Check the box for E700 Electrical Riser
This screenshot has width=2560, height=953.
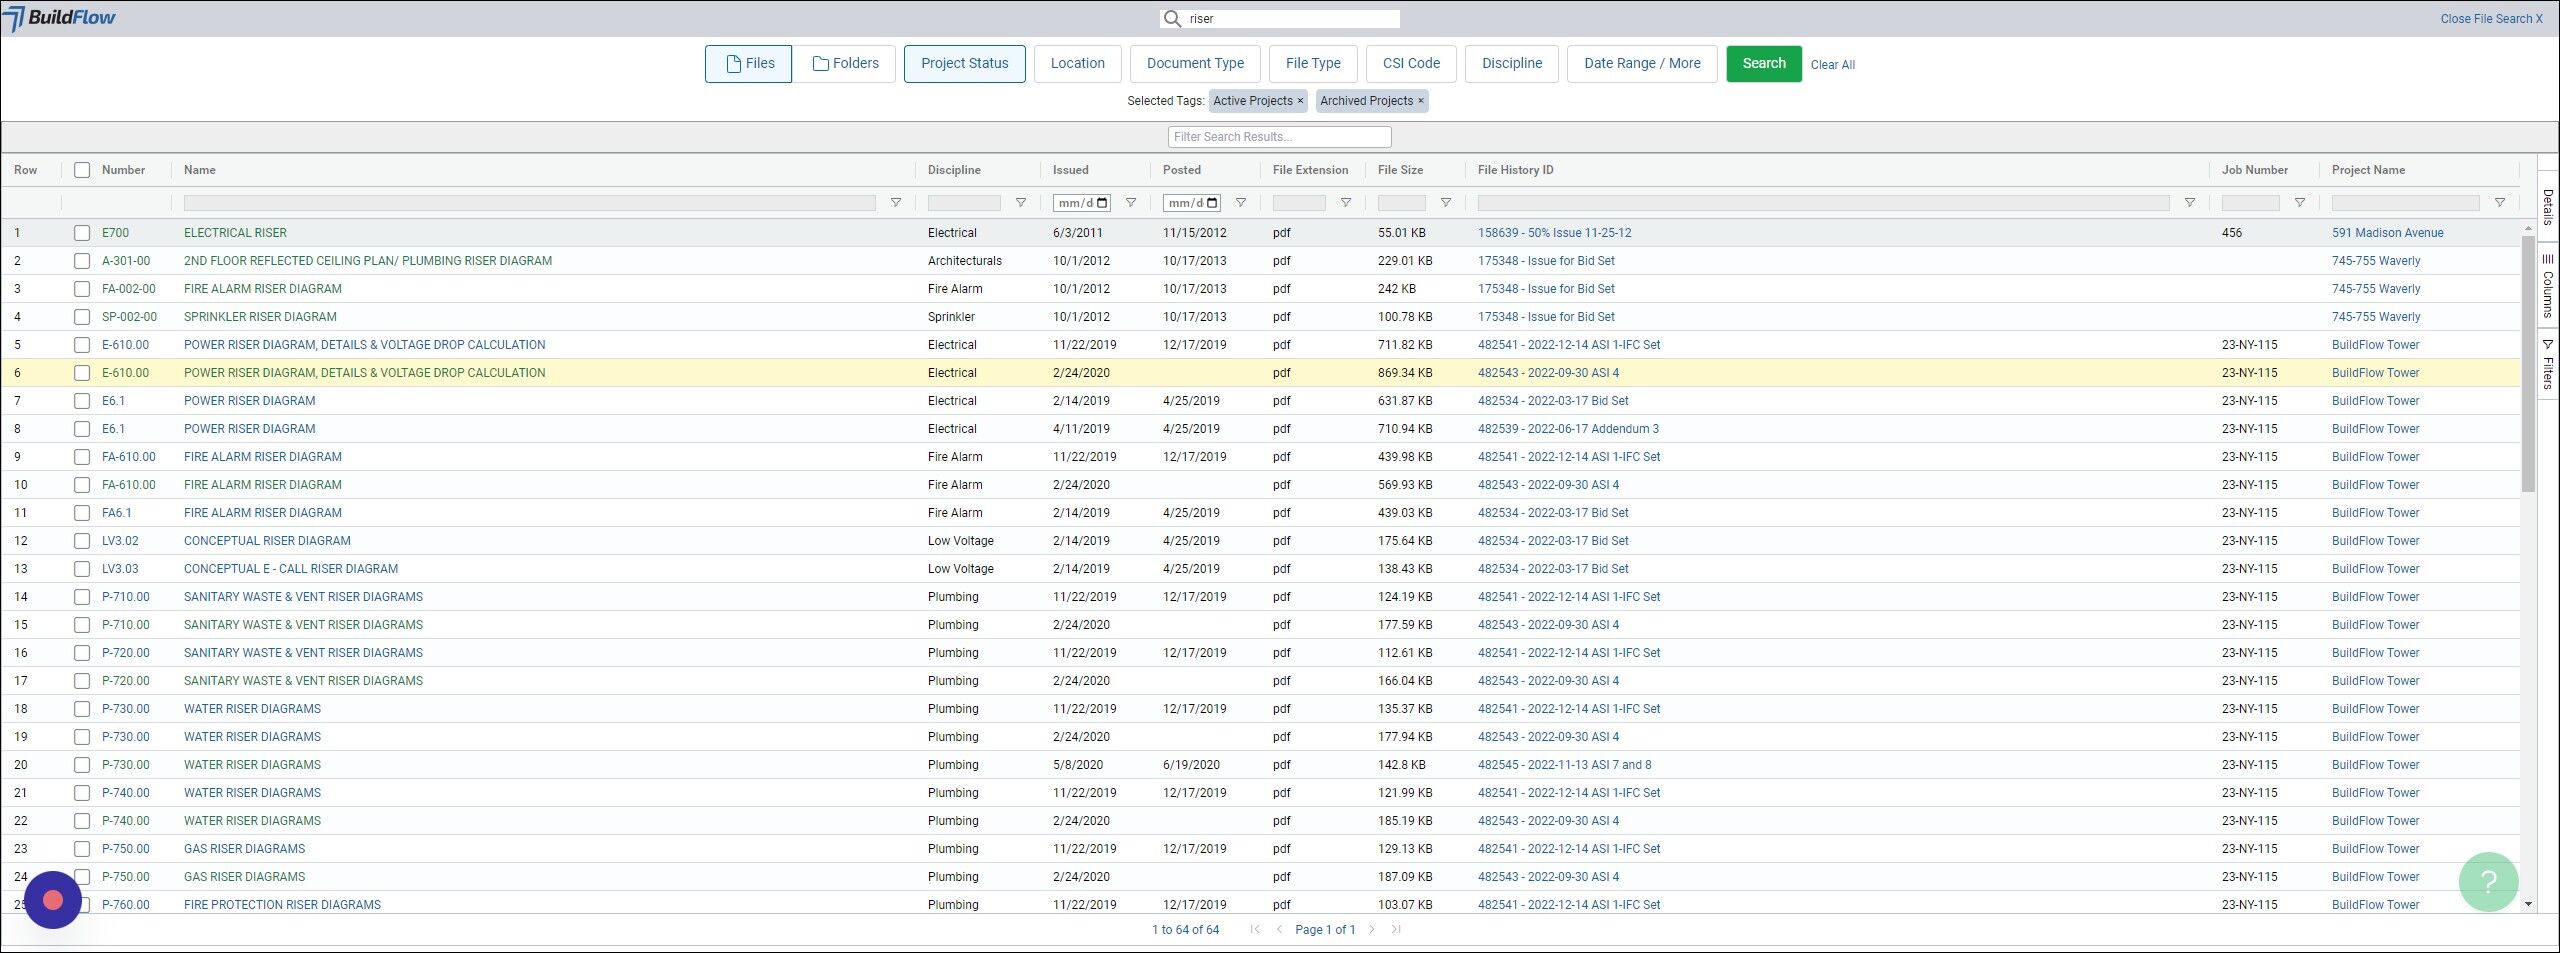pyautogui.click(x=82, y=233)
